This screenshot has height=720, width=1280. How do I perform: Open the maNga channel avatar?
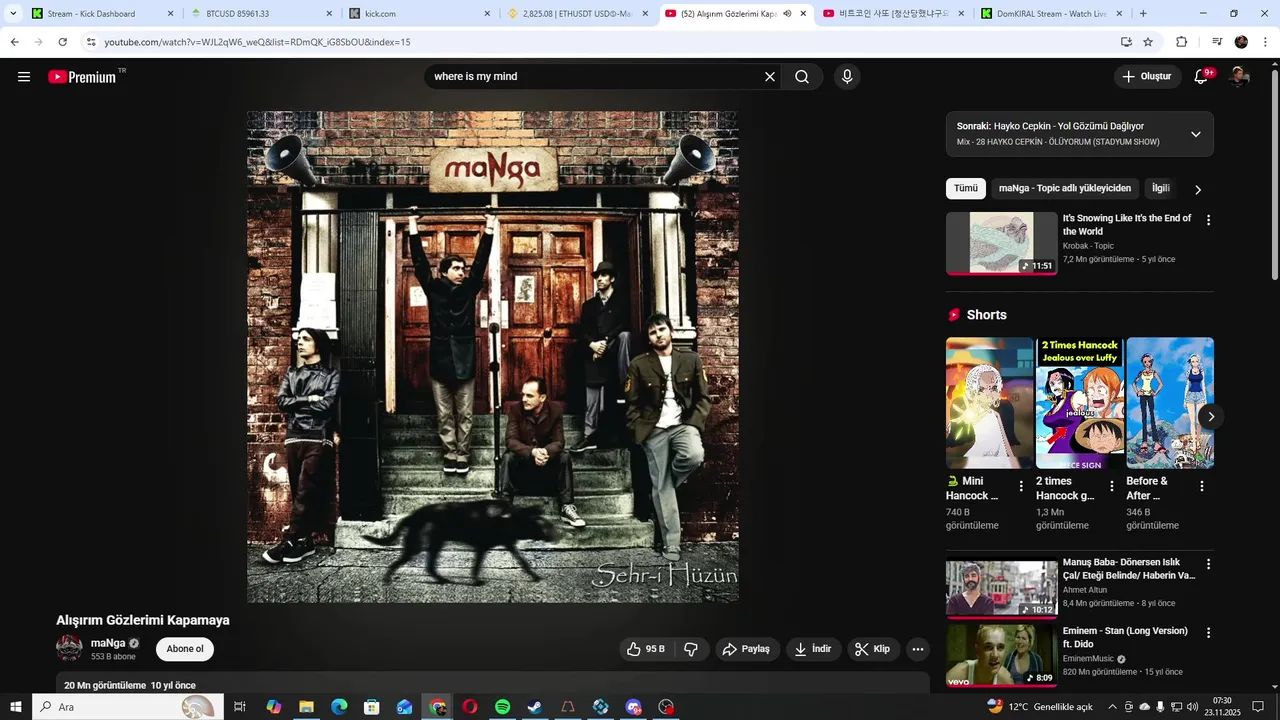pos(69,648)
